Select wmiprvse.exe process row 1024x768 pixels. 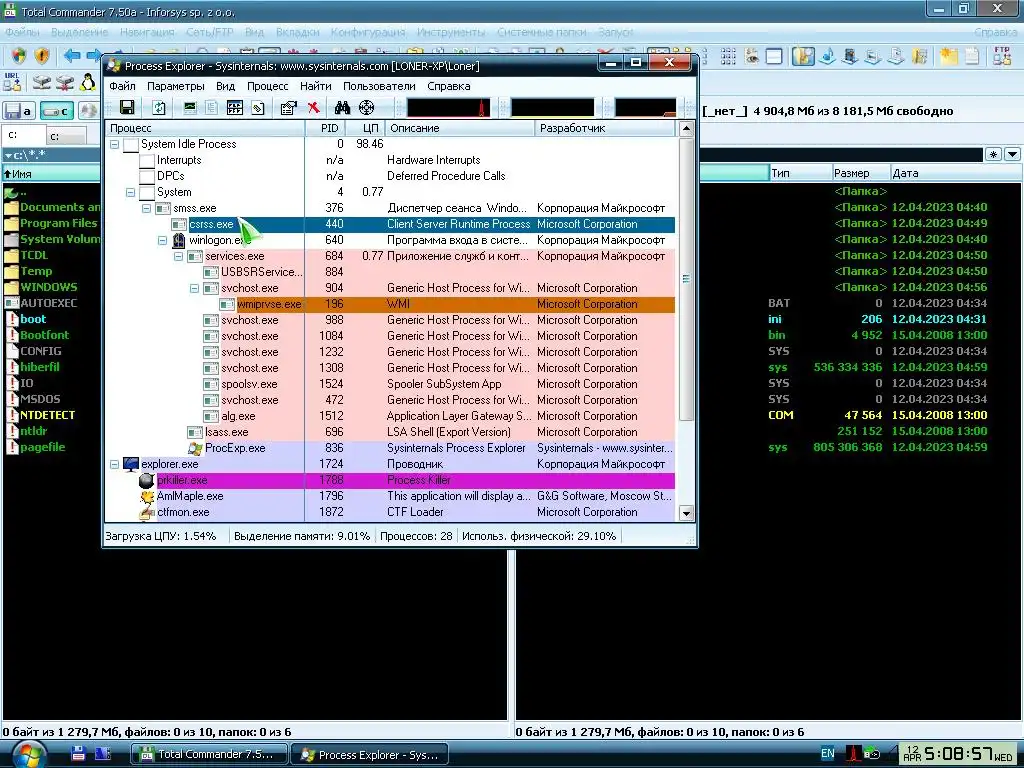tap(390, 304)
